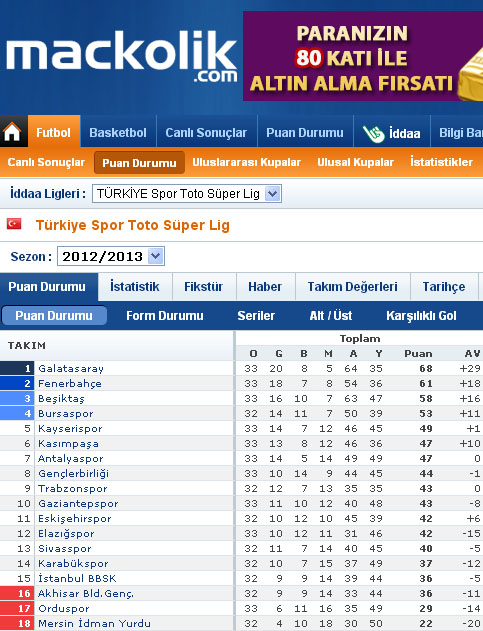Screen dimensions: 483x631
Task: Open the Takım Değerleri tab
Action: 353,287
